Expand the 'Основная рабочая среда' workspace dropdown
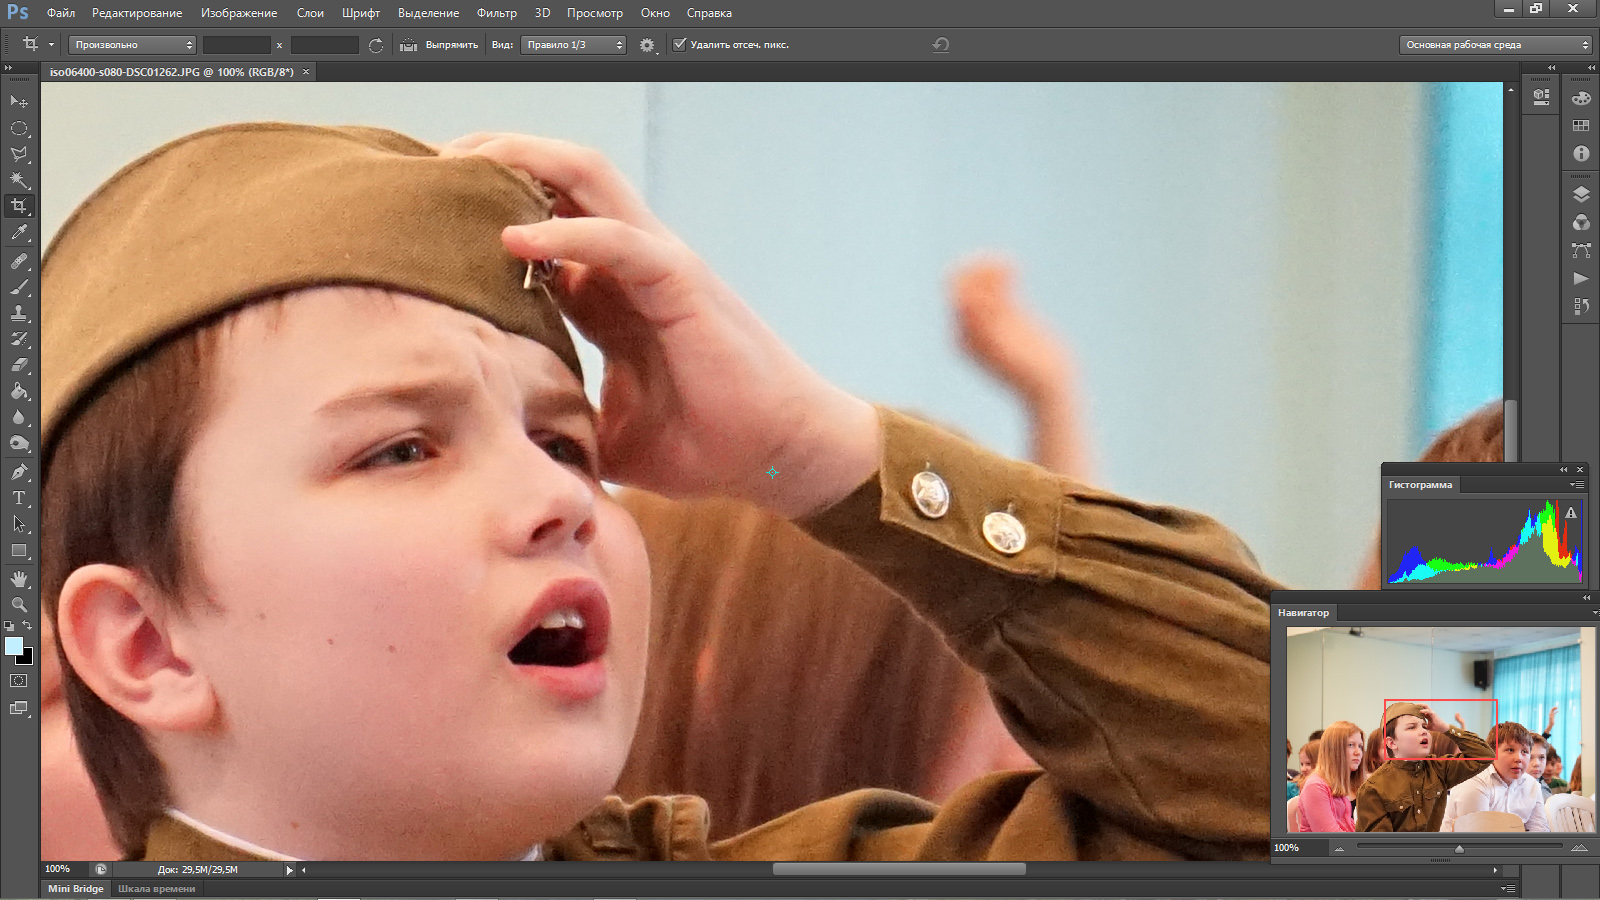This screenshot has width=1600, height=900. tap(1494, 45)
